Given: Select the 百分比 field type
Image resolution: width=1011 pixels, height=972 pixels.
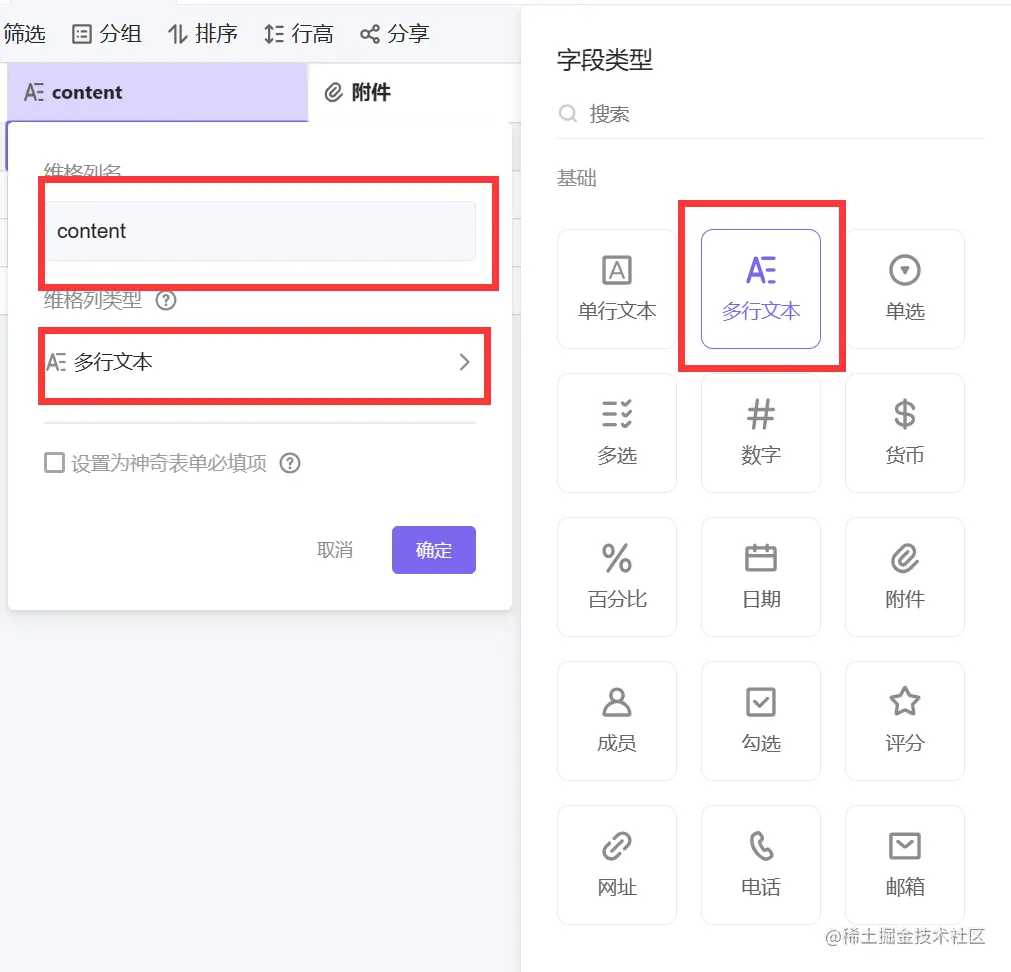Looking at the screenshot, I should pos(616,577).
